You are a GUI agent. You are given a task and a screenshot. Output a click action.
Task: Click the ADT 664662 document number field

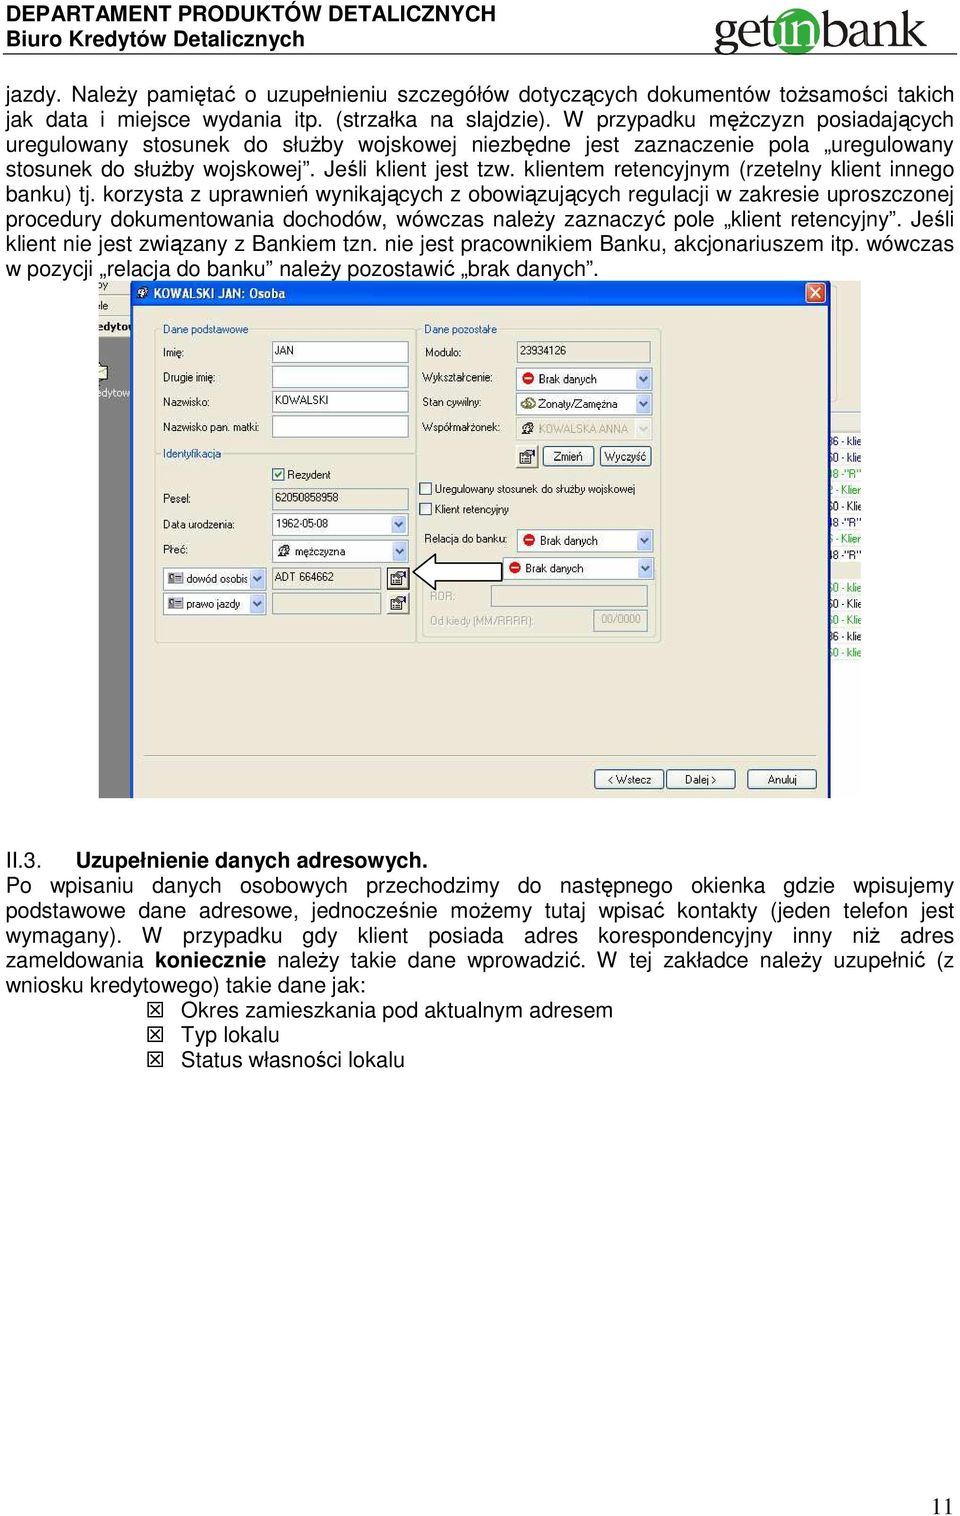pyautogui.click(x=327, y=578)
